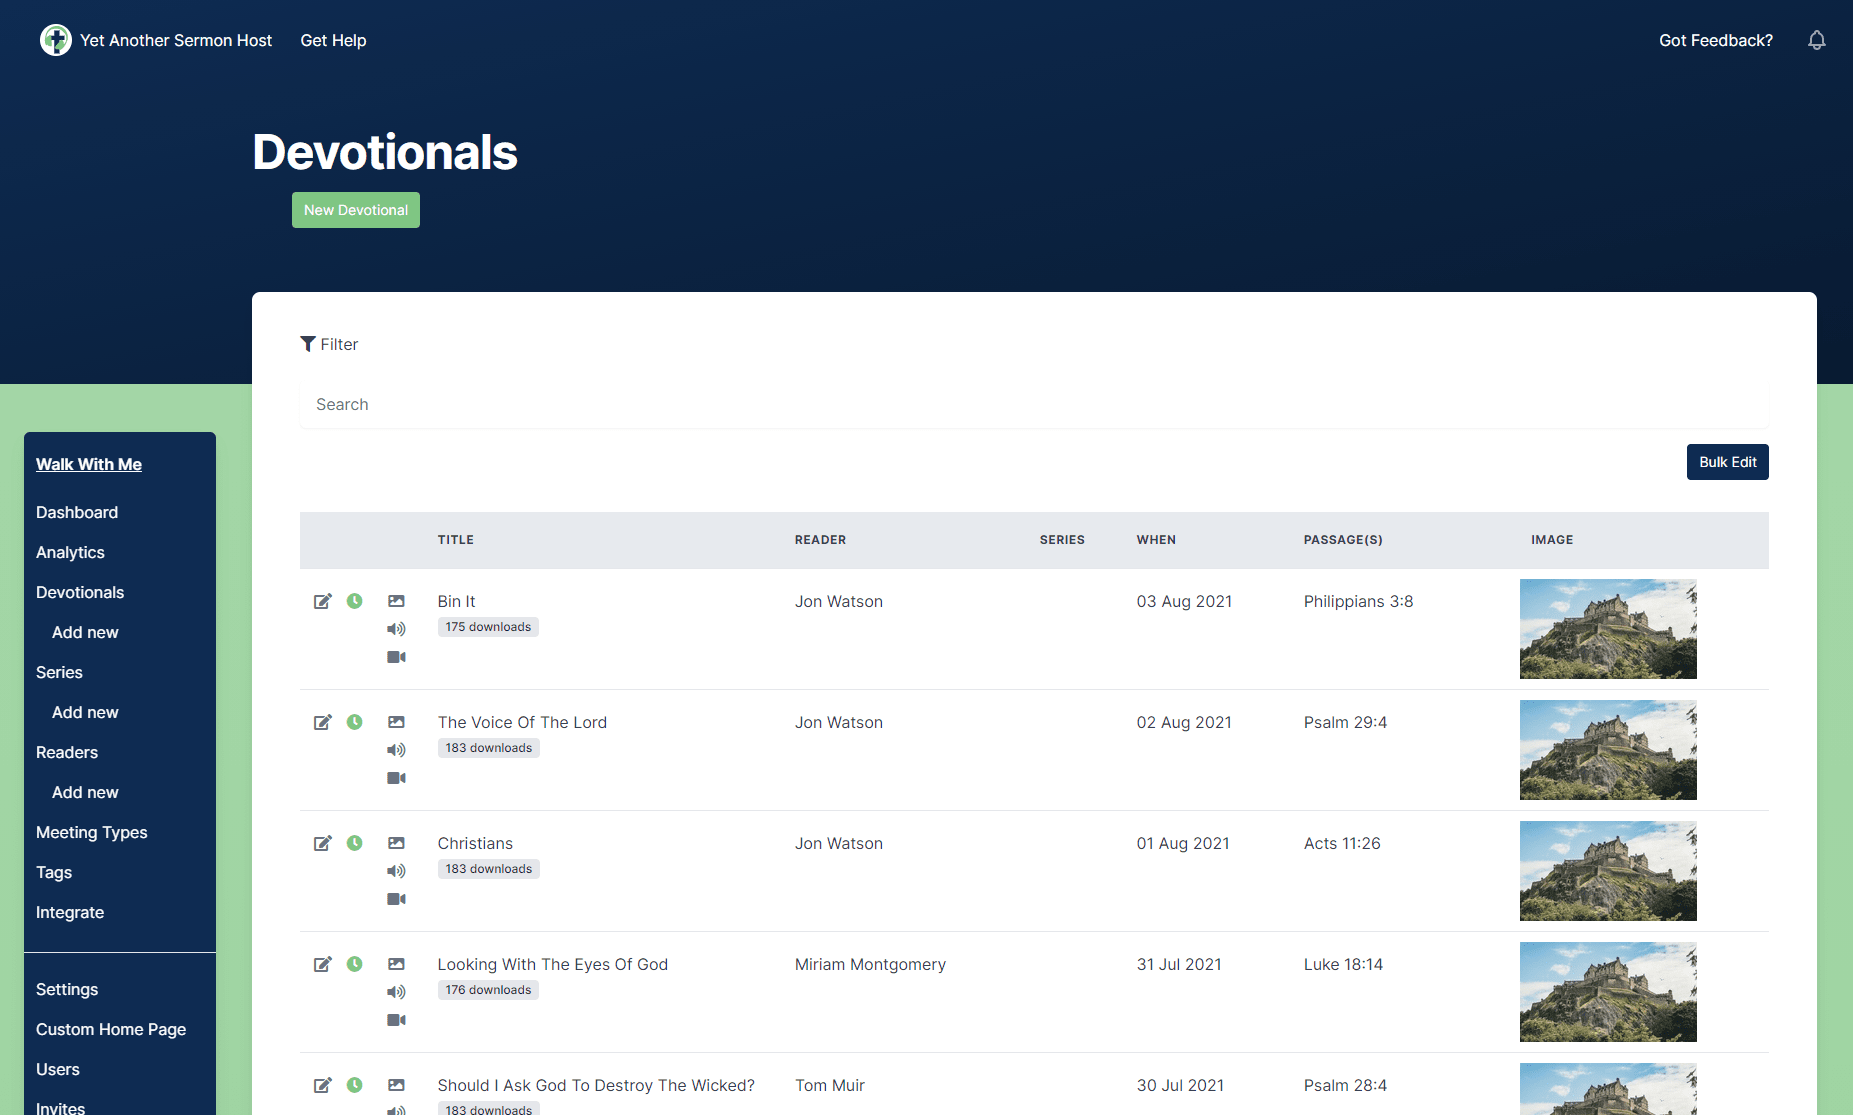Click the notification bell icon
The image size is (1853, 1115).
point(1816,40)
